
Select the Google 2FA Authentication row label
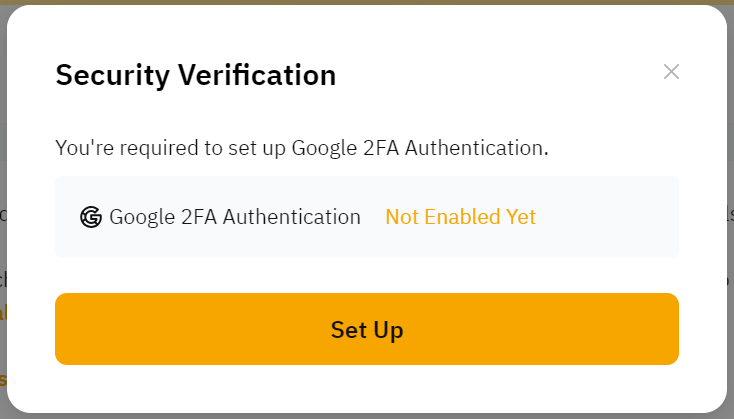pos(235,217)
